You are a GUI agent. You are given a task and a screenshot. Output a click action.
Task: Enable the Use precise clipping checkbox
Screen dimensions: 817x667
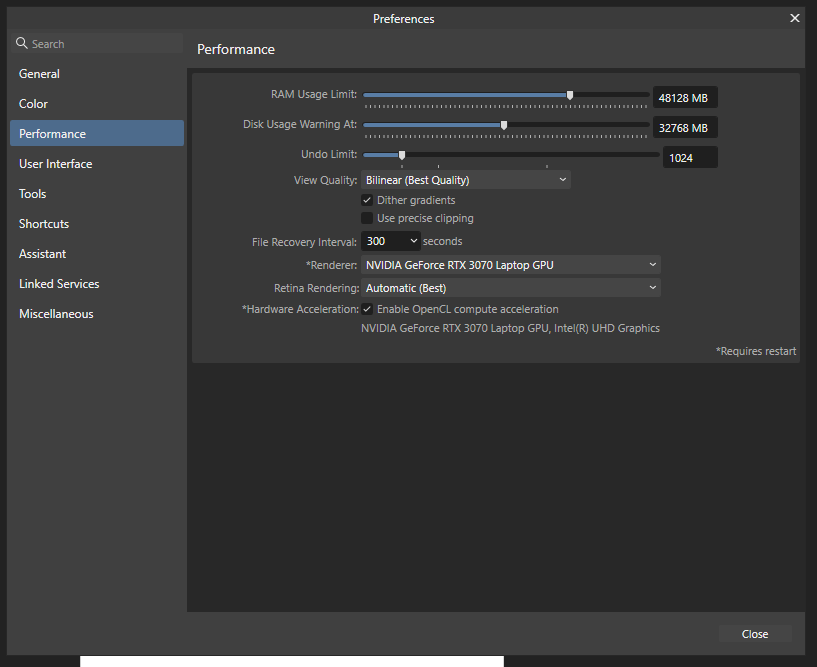tap(367, 218)
